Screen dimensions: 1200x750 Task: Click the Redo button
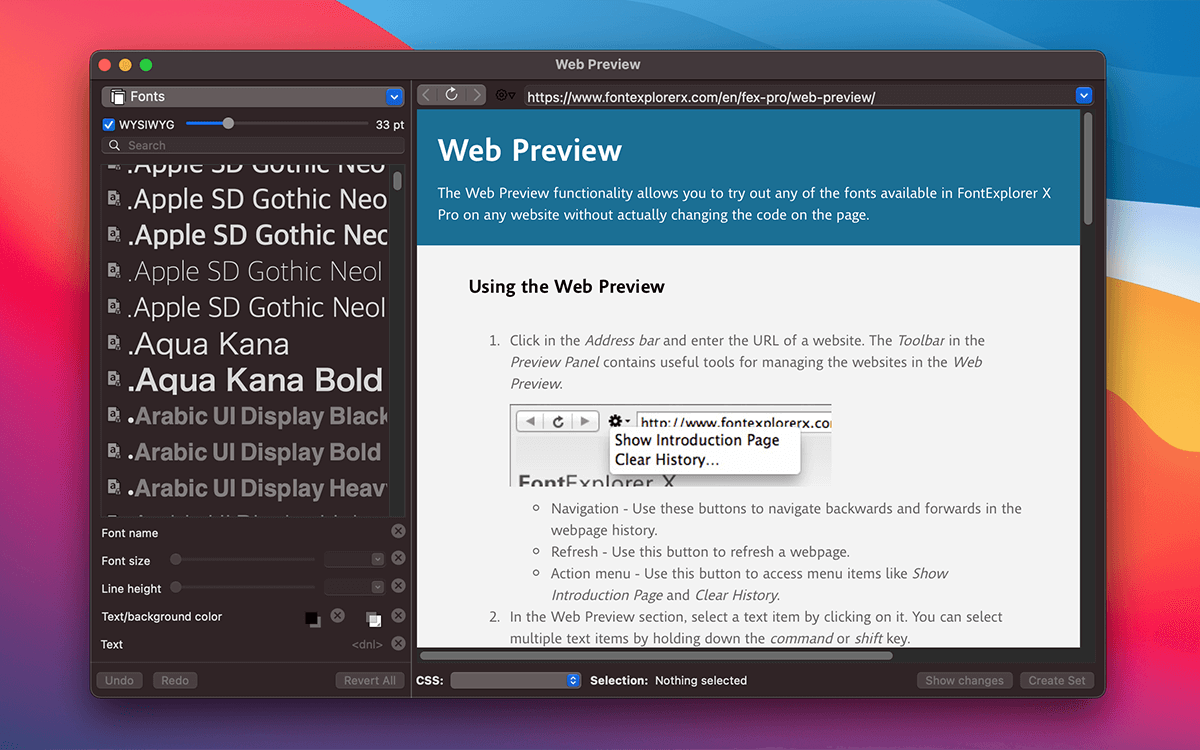pos(175,680)
